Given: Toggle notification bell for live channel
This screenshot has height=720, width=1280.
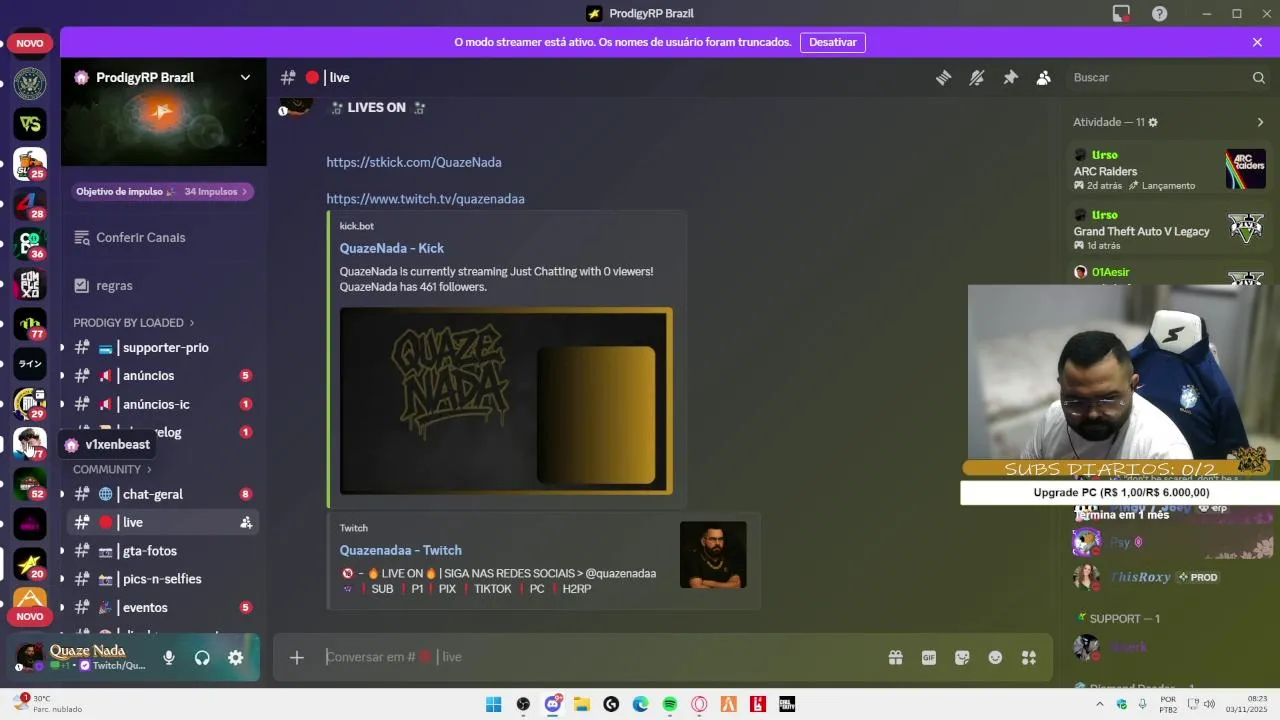Looking at the screenshot, I should coord(977,77).
